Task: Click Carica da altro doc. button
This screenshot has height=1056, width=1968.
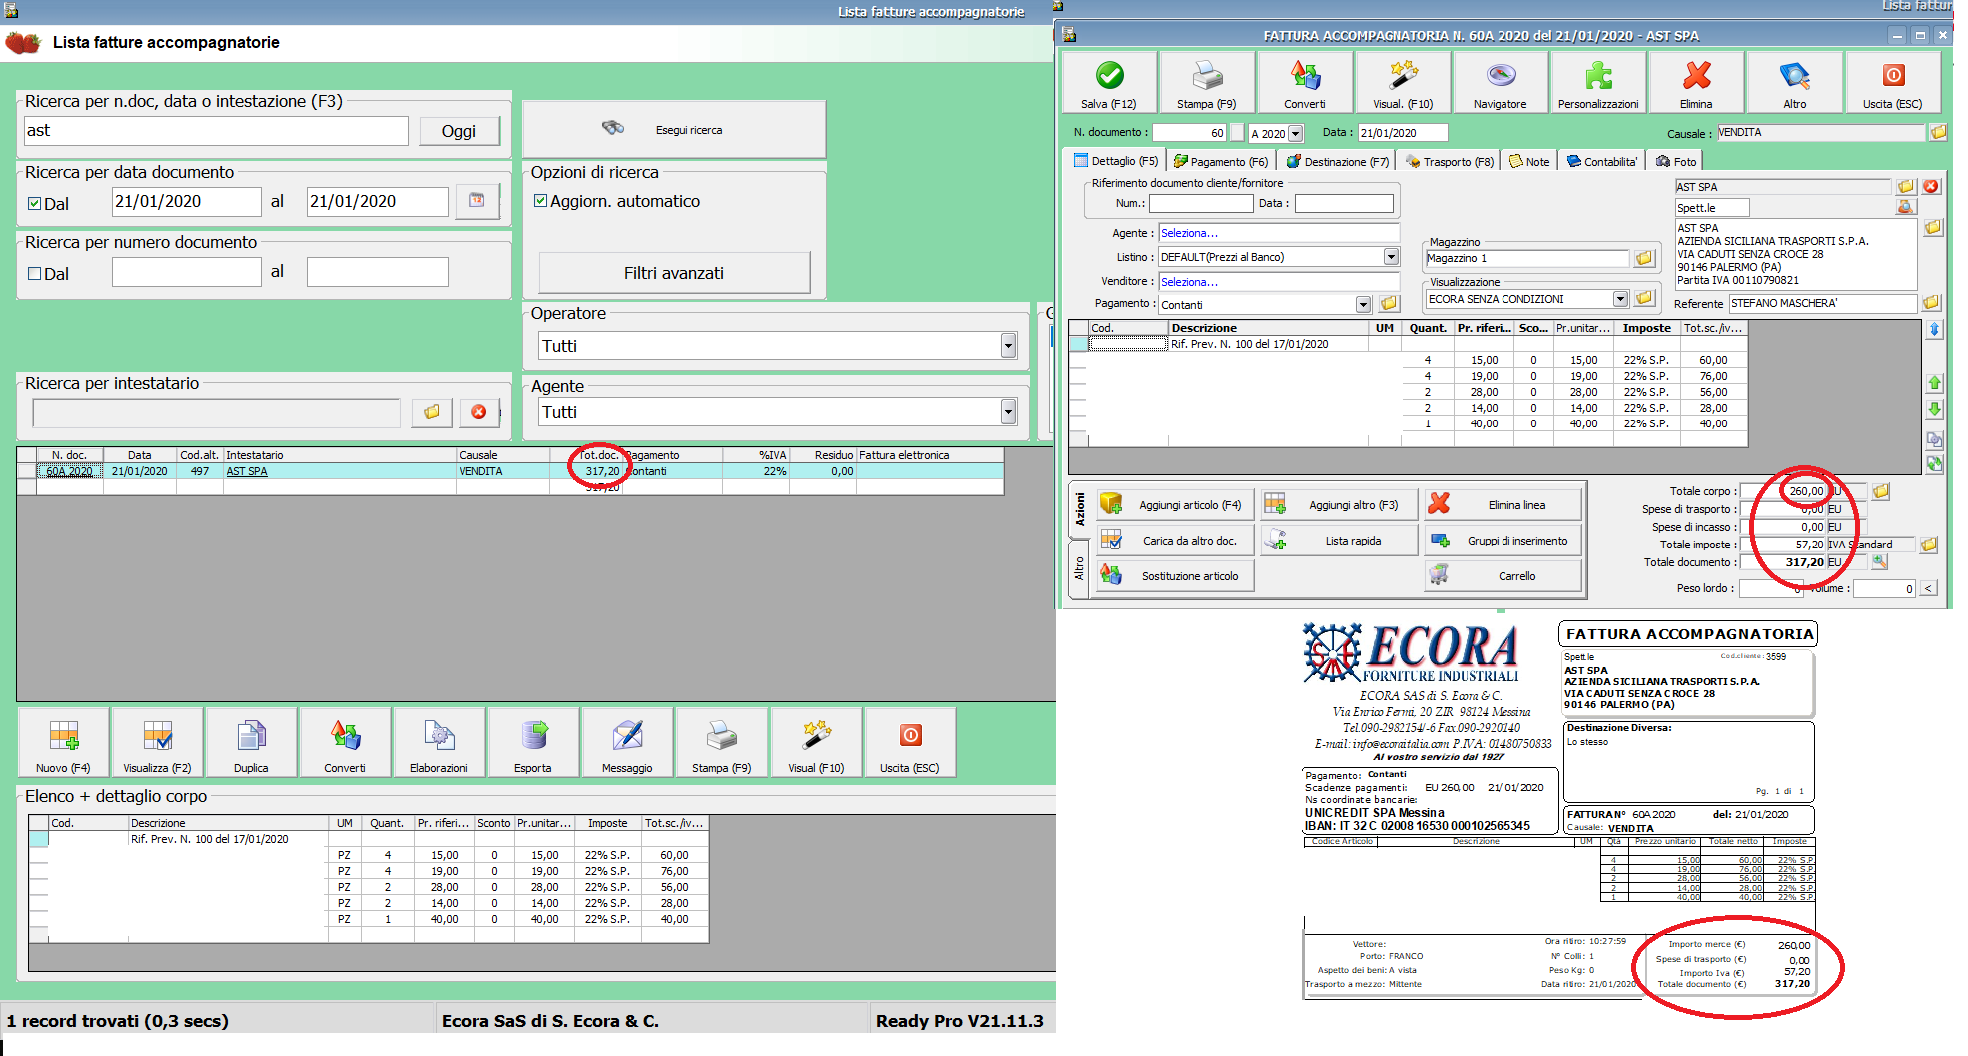Action: click(x=1175, y=540)
